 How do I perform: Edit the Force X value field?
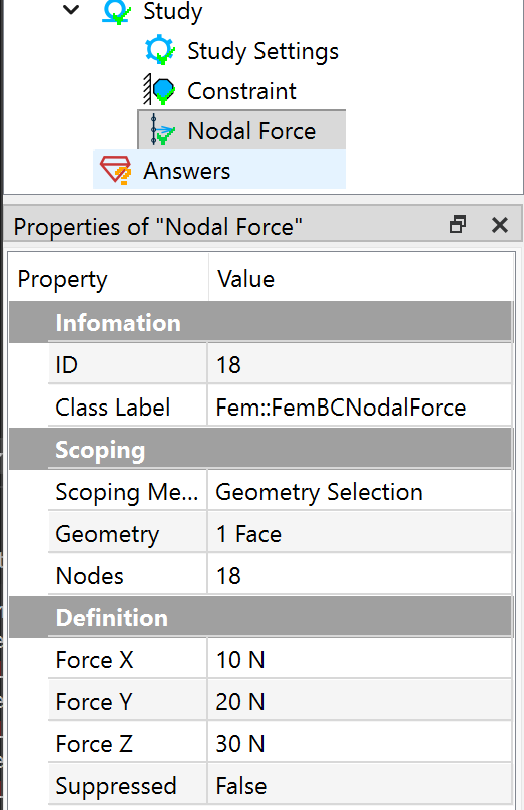pyautogui.click(x=359, y=660)
